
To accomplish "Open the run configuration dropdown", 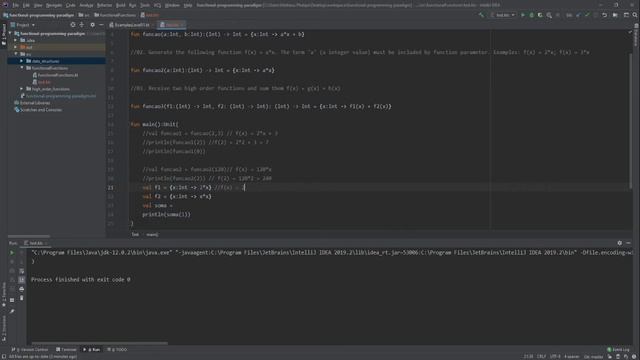I will (x=503, y=15).
